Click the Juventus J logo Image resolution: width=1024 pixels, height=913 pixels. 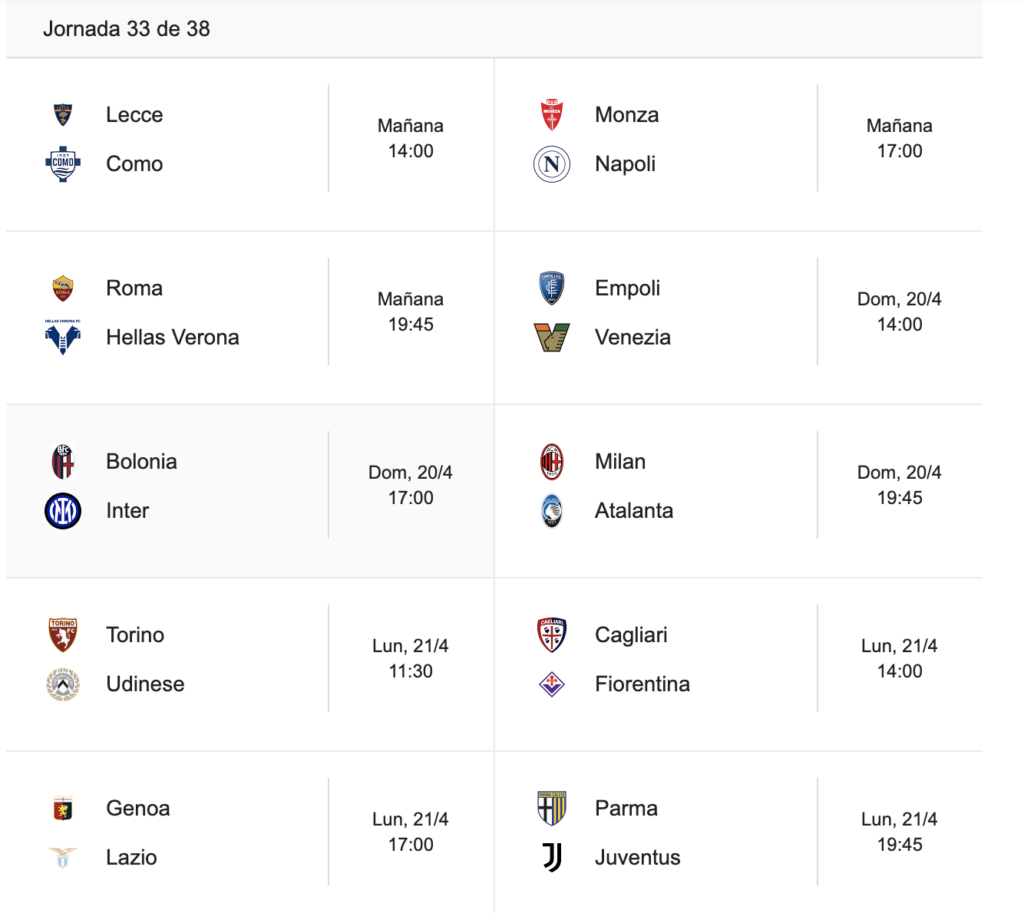[x=552, y=857]
